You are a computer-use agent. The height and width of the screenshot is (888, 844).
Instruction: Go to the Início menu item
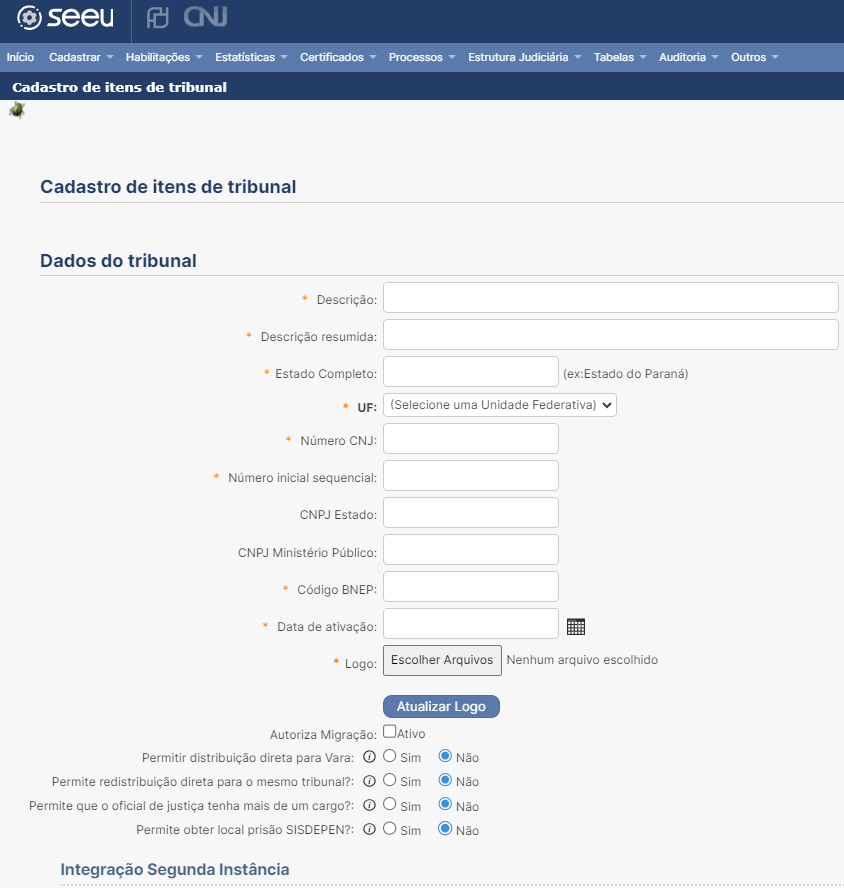[20, 57]
